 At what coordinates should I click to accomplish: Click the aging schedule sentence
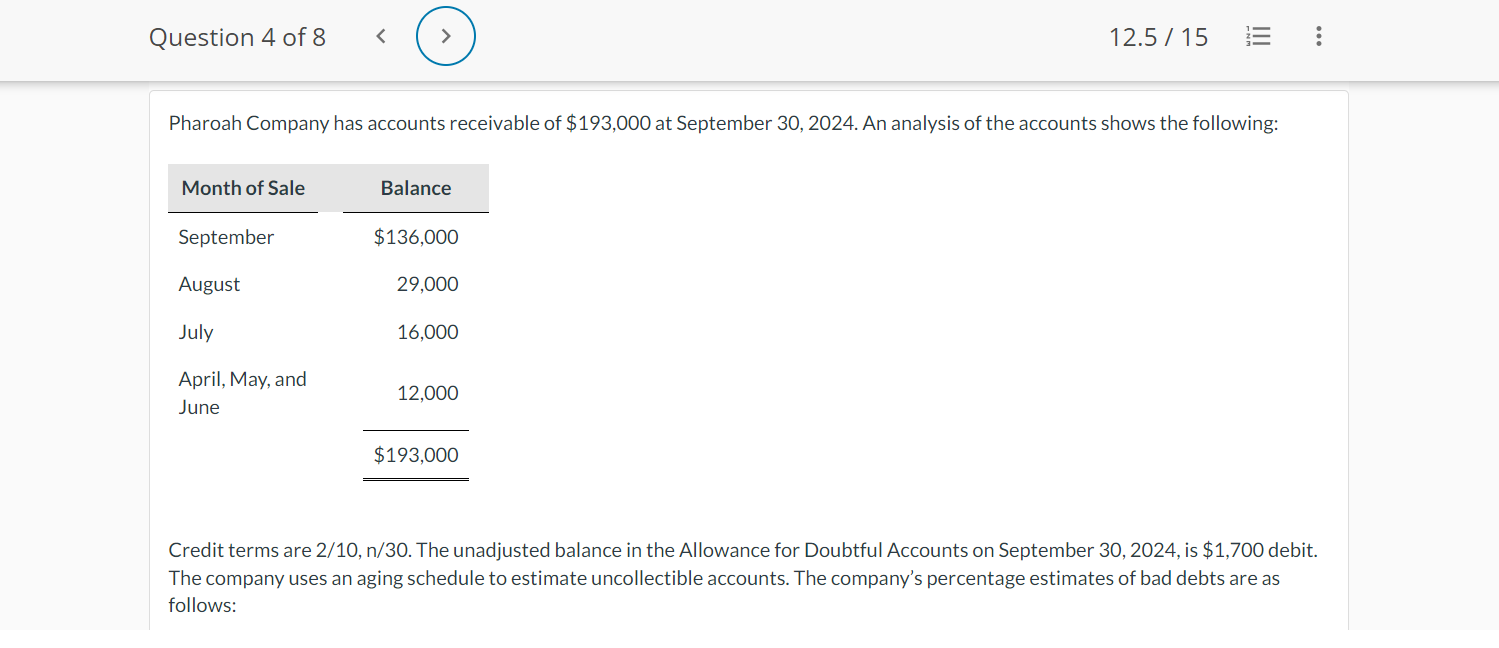723,578
